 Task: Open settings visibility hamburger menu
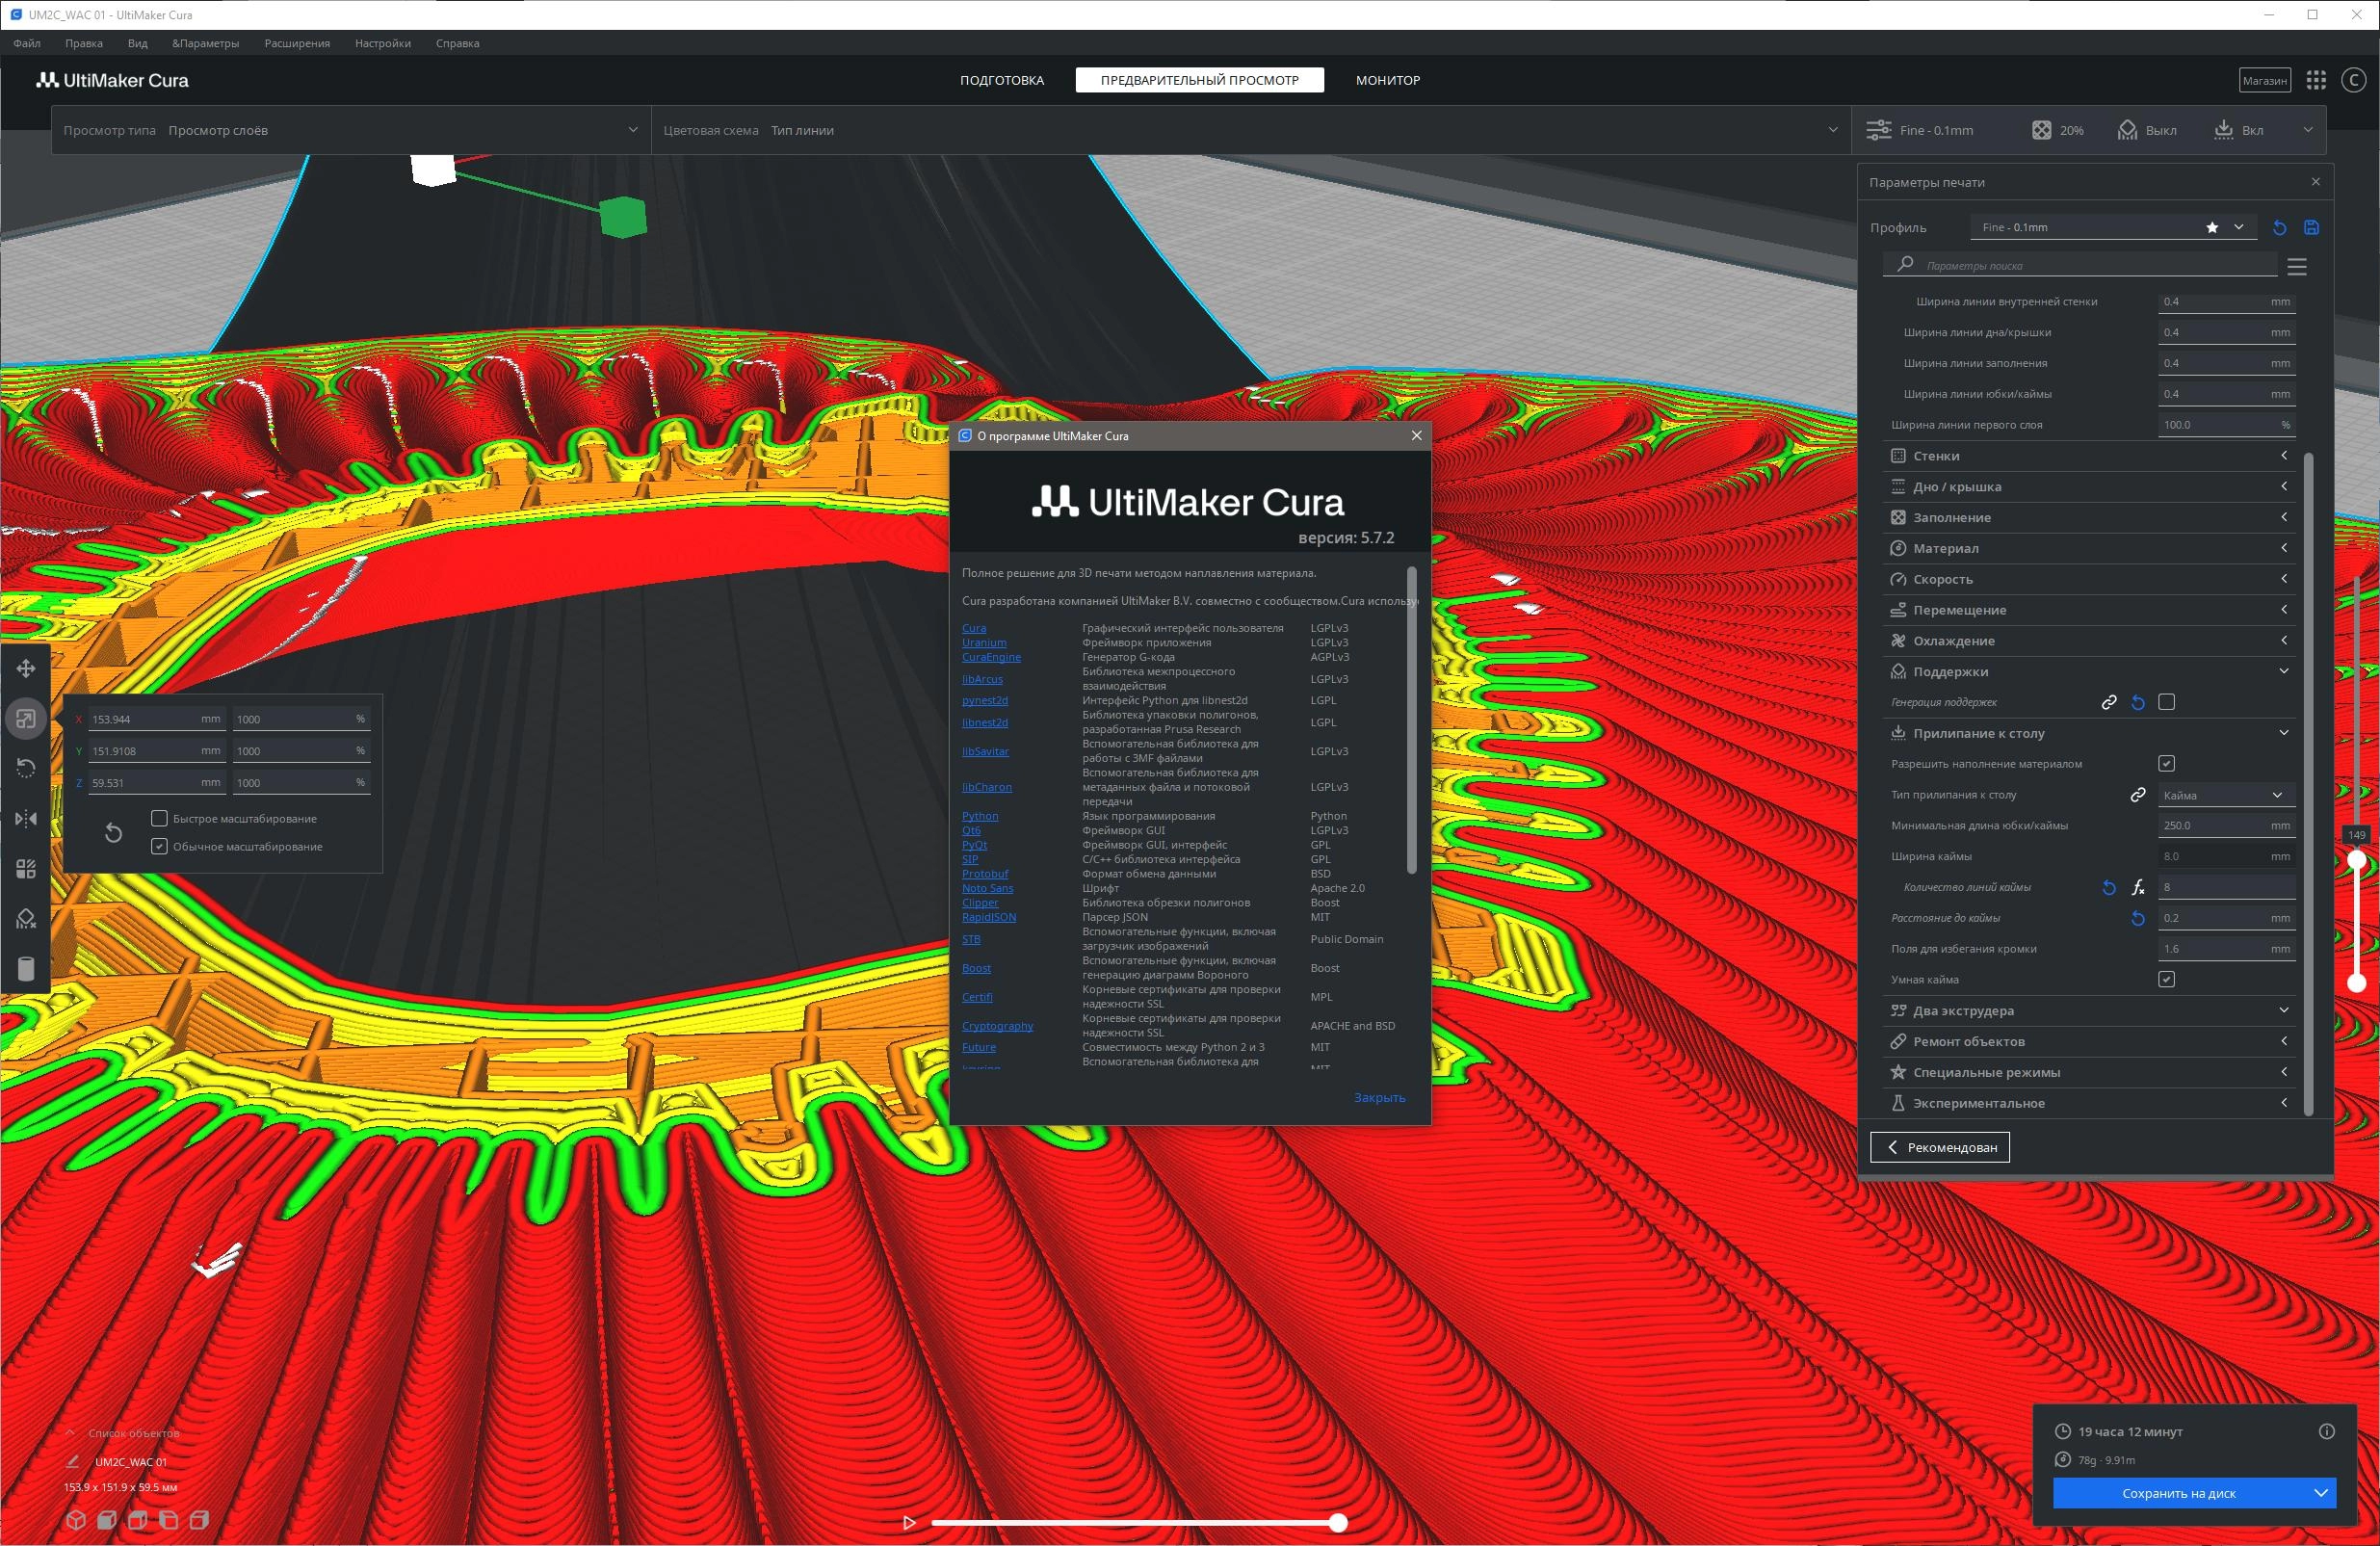2297,266
